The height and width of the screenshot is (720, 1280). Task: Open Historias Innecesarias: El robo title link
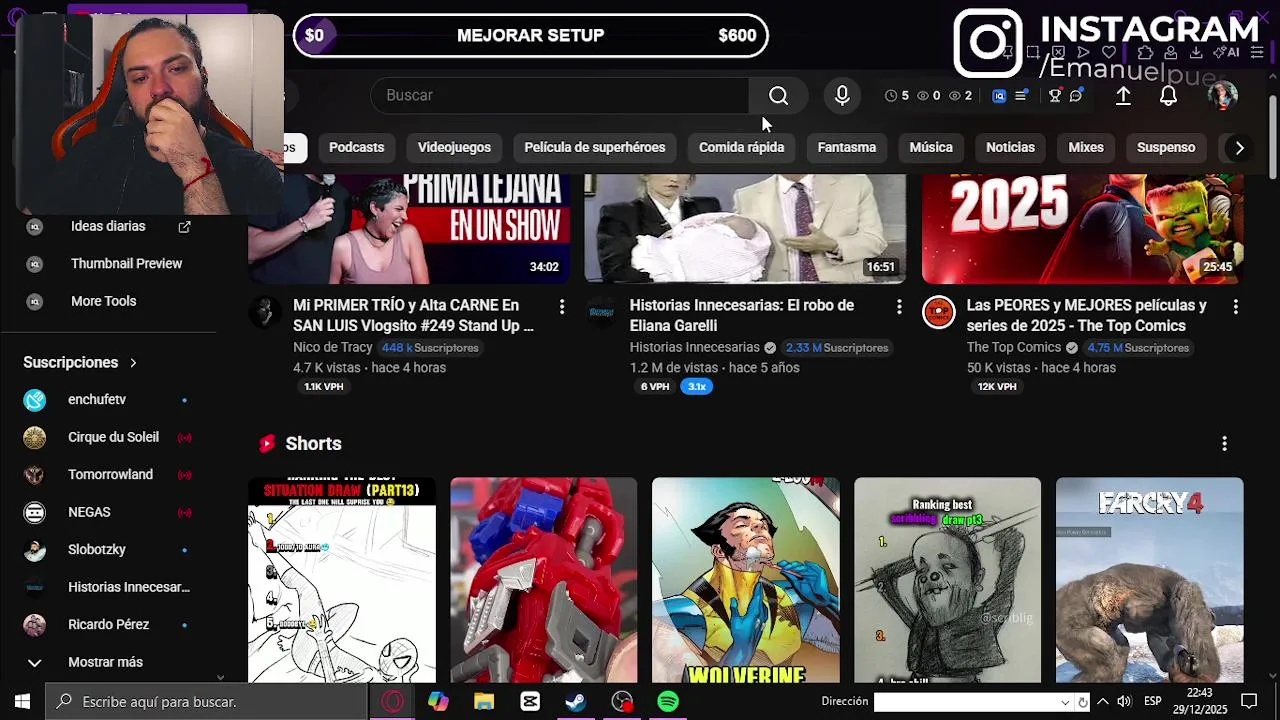742,315
